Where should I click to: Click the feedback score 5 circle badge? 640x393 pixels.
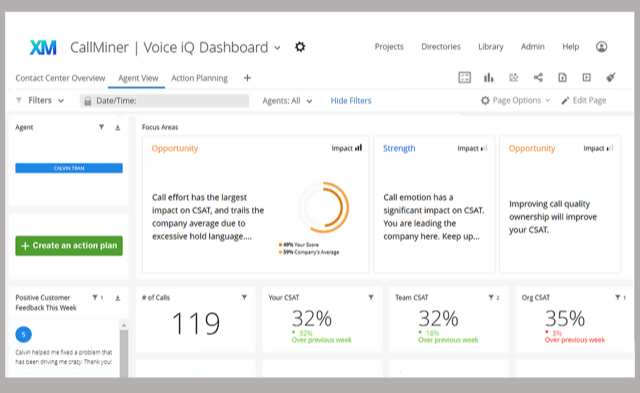coord(24,335)
